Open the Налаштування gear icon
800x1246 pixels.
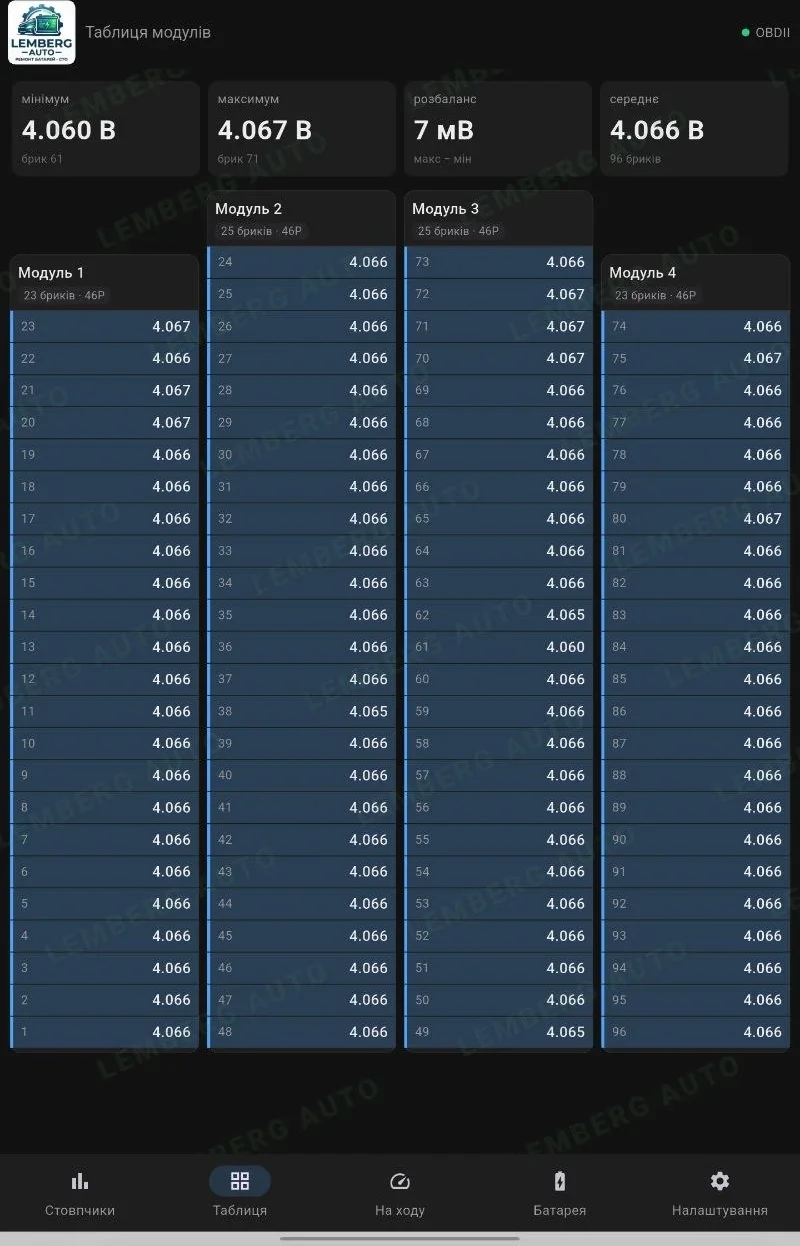click(720, 1181)
